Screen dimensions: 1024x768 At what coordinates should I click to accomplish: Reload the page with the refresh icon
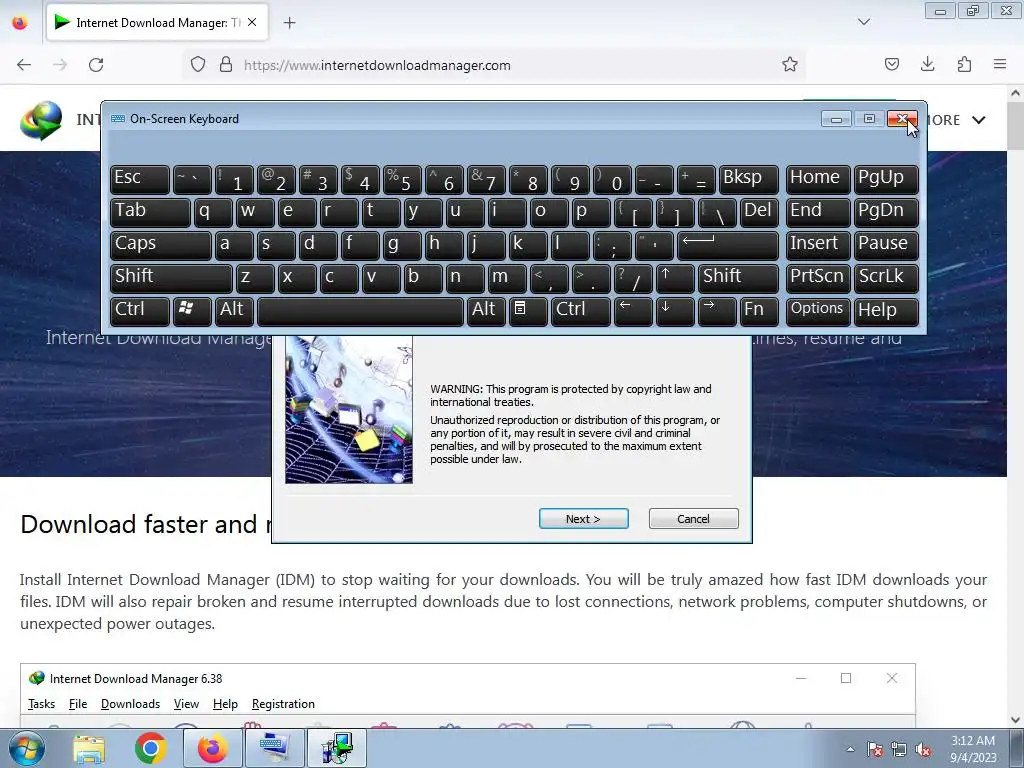(x=96, y=65)
